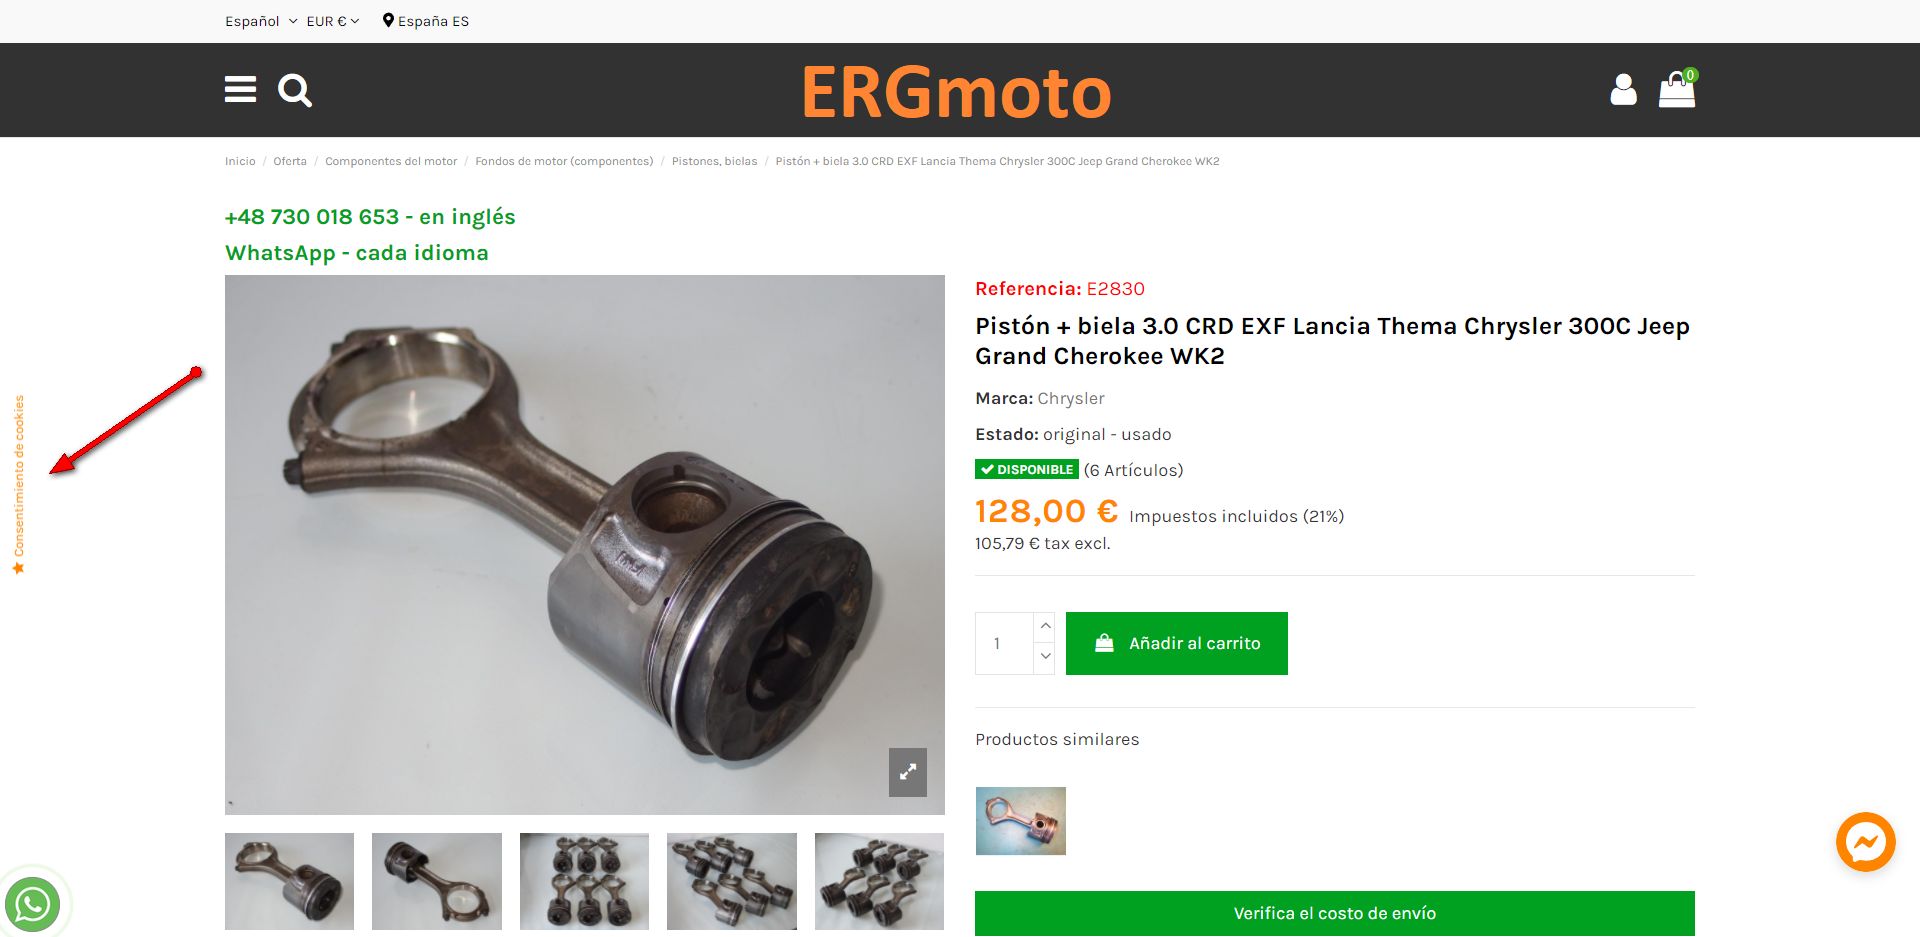Add product with Añadir al carrito
This screenshot has height=937, width=1920.
tap(1177, 643)
